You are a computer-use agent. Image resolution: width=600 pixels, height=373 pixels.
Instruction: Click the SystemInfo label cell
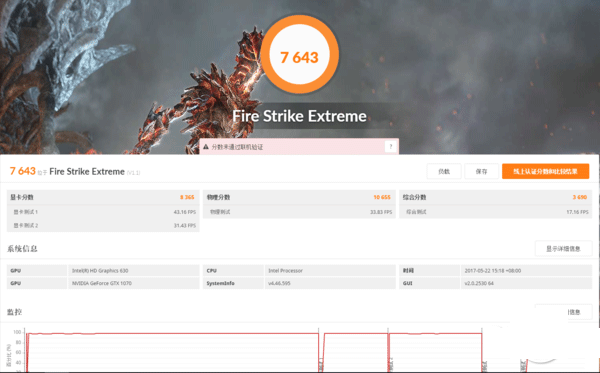click(x=233, y=283)
